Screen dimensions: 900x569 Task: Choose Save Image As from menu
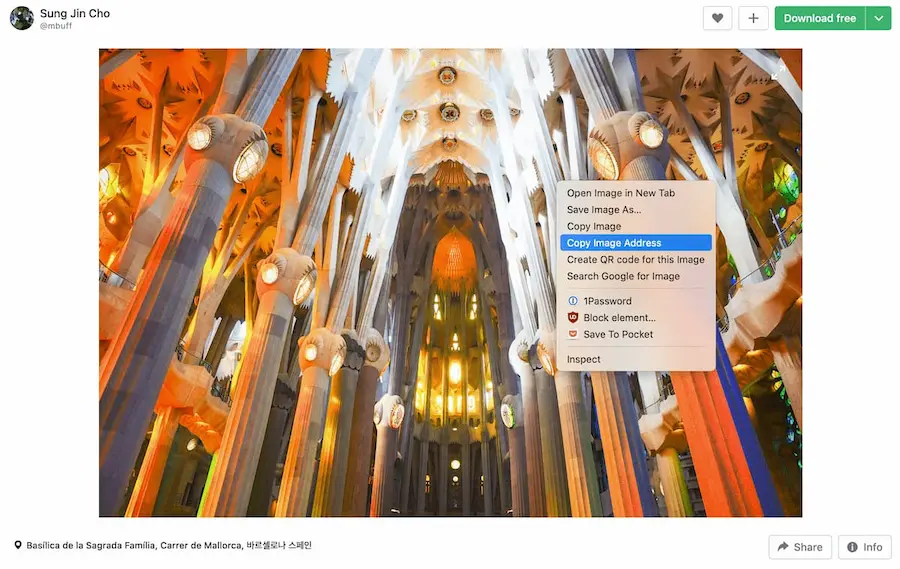tap(604, 210)
